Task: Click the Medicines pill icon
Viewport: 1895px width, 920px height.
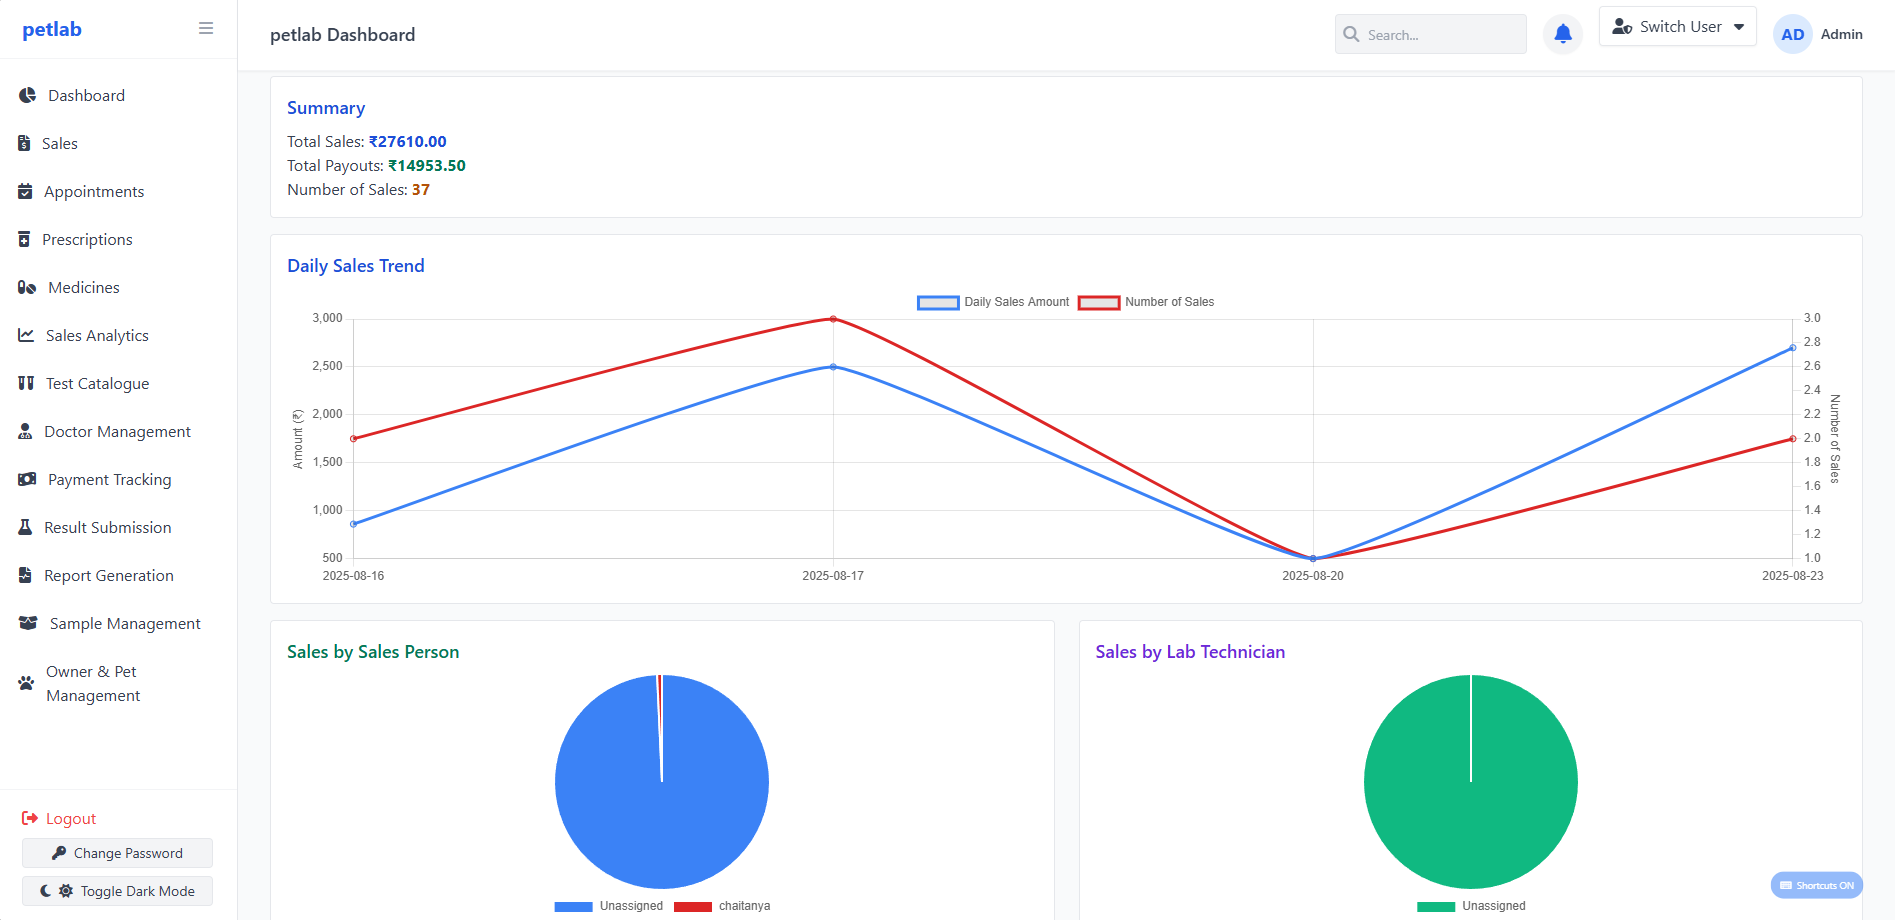Action: (25, 287)
